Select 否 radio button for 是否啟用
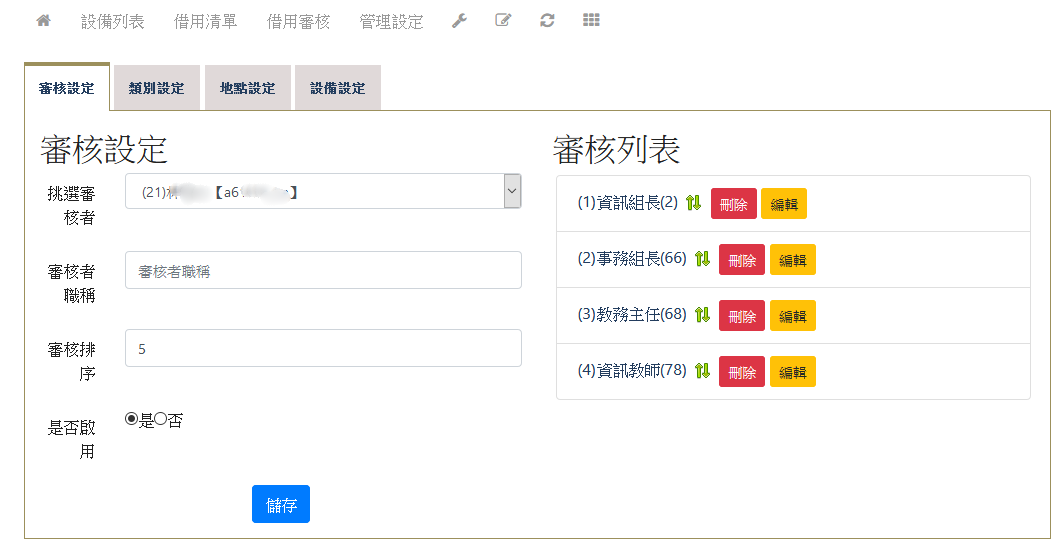This screenshot has width=1060, height=555. tap(160, 419)
